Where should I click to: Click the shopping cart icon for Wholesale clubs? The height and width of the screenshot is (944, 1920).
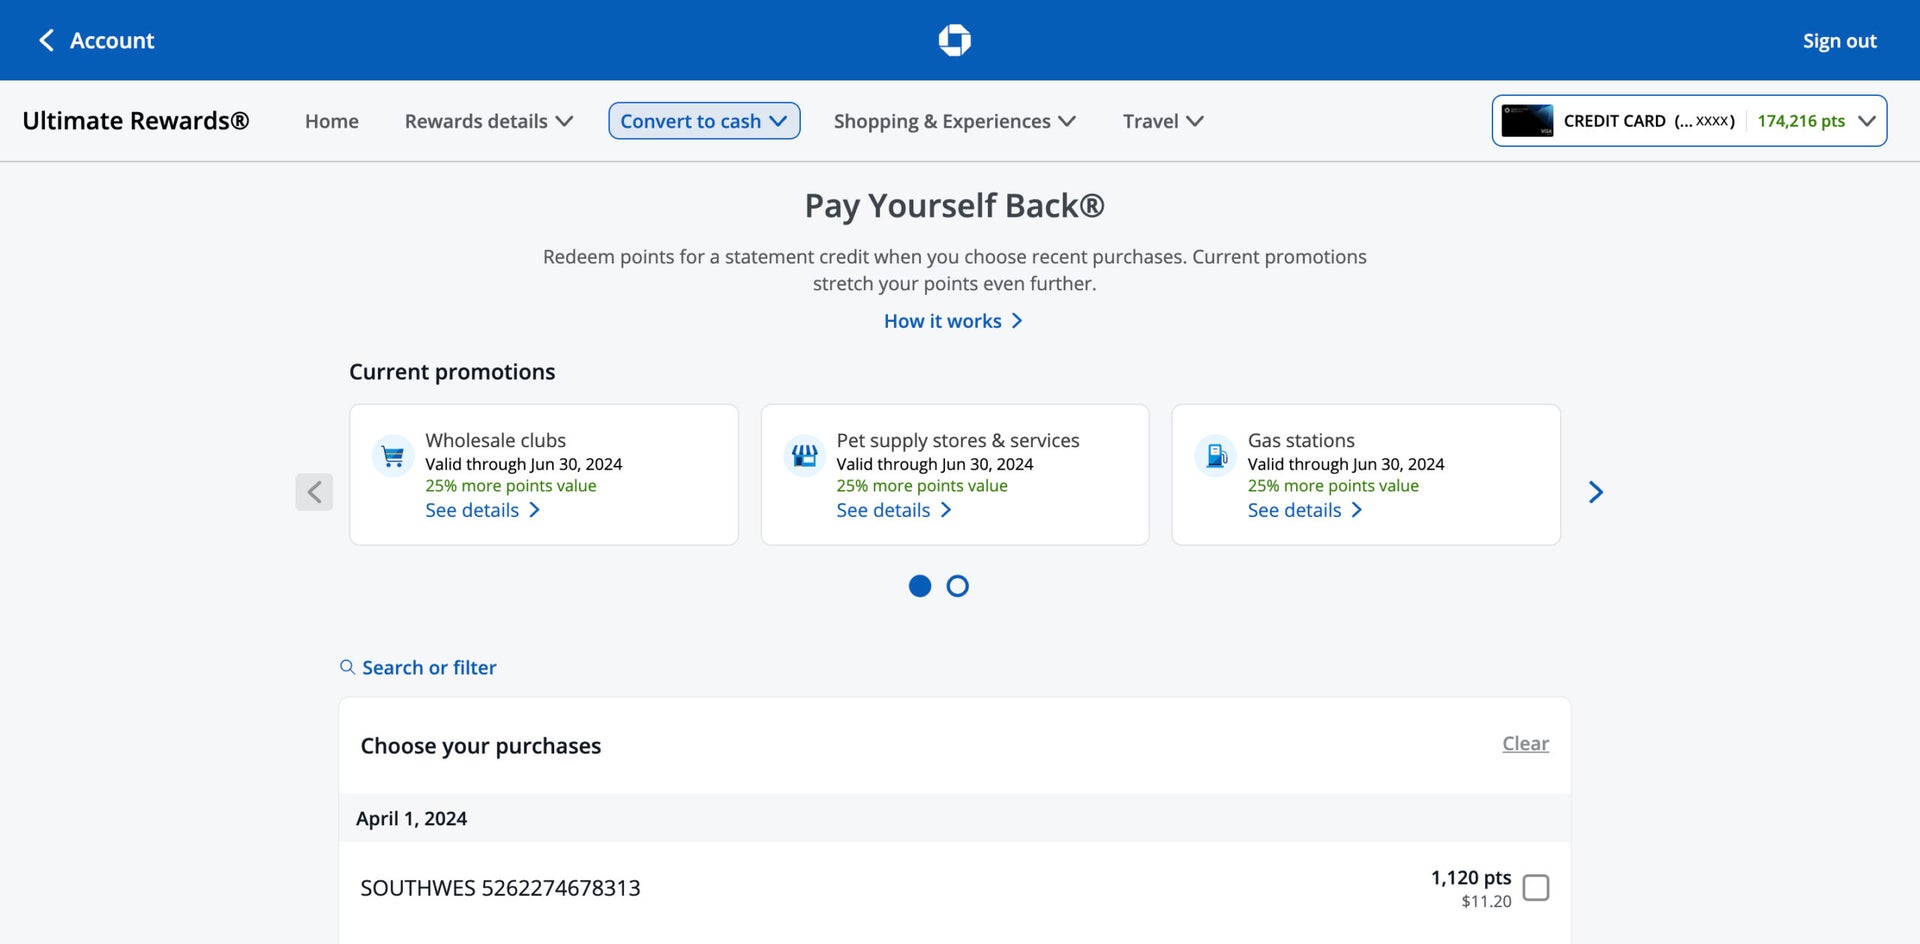(x=392, y=455)
